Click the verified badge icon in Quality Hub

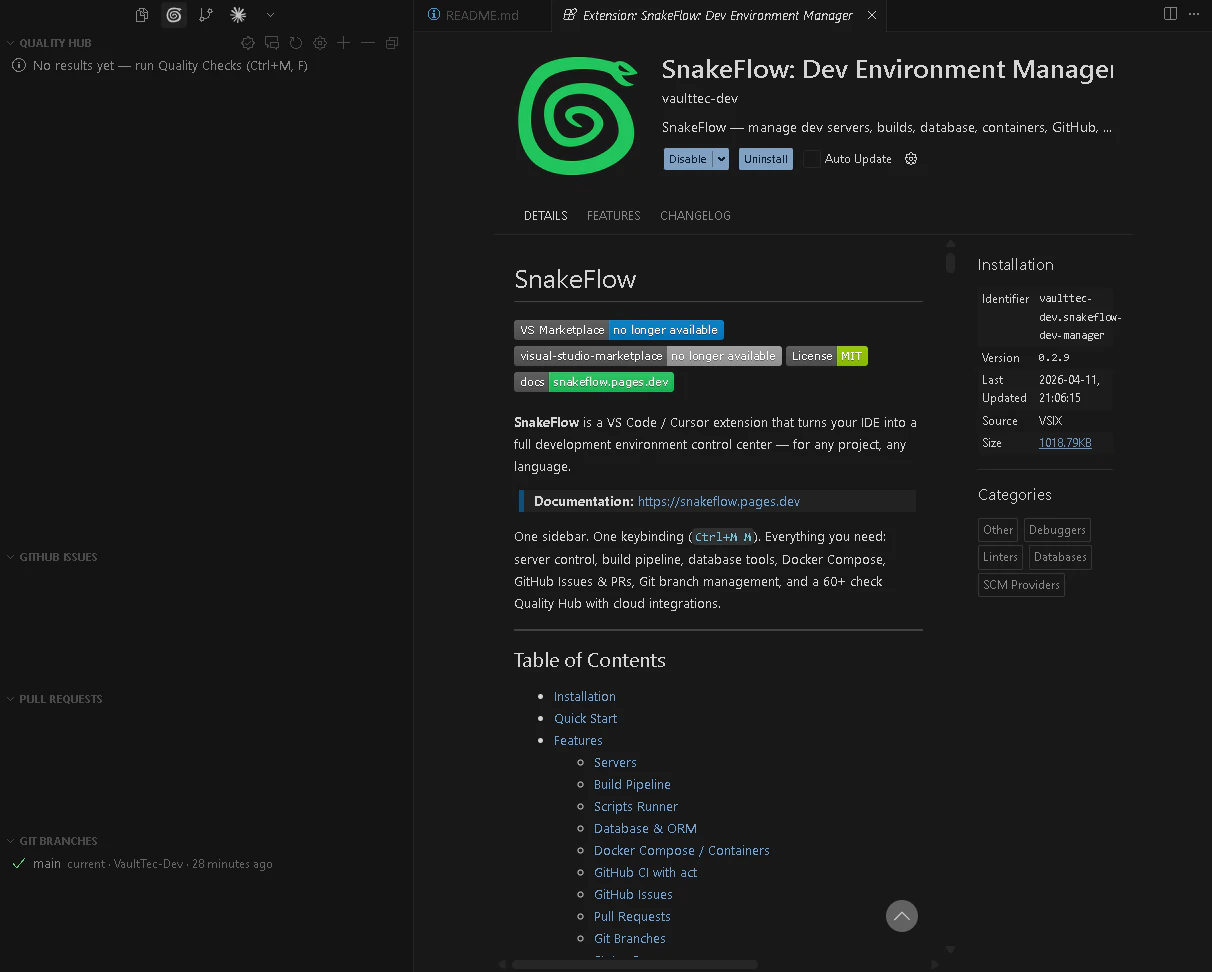coord(248,43)
